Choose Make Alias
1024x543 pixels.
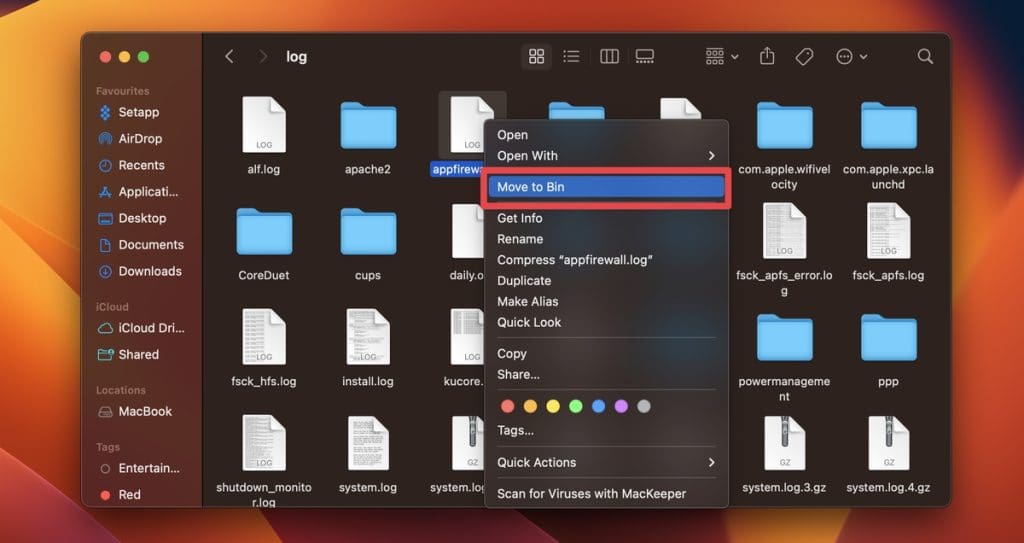(x=606, y=302)
